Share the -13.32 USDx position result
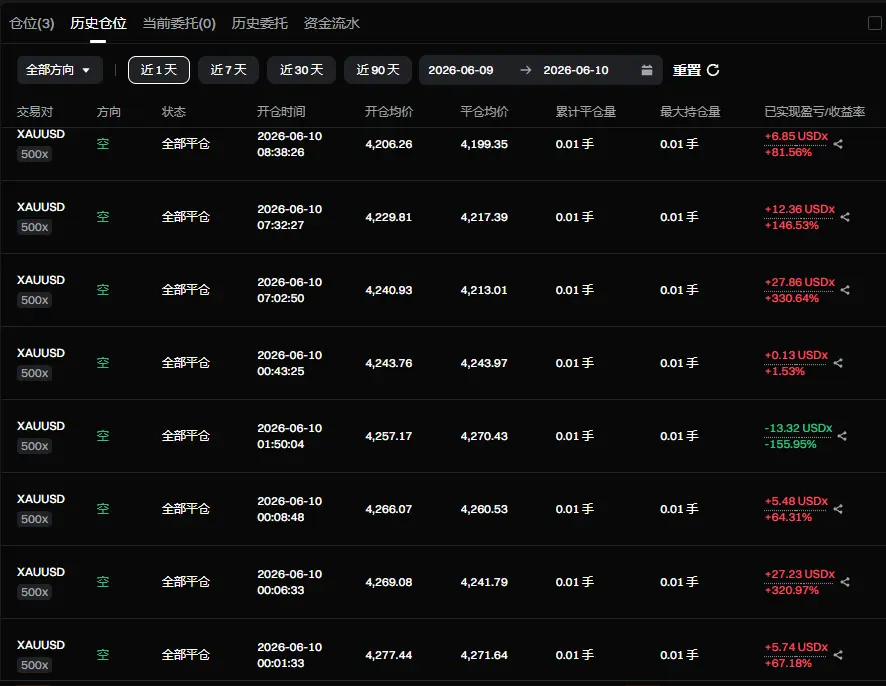Viewport: 886px width, 686px height. (x=842, y=436)
